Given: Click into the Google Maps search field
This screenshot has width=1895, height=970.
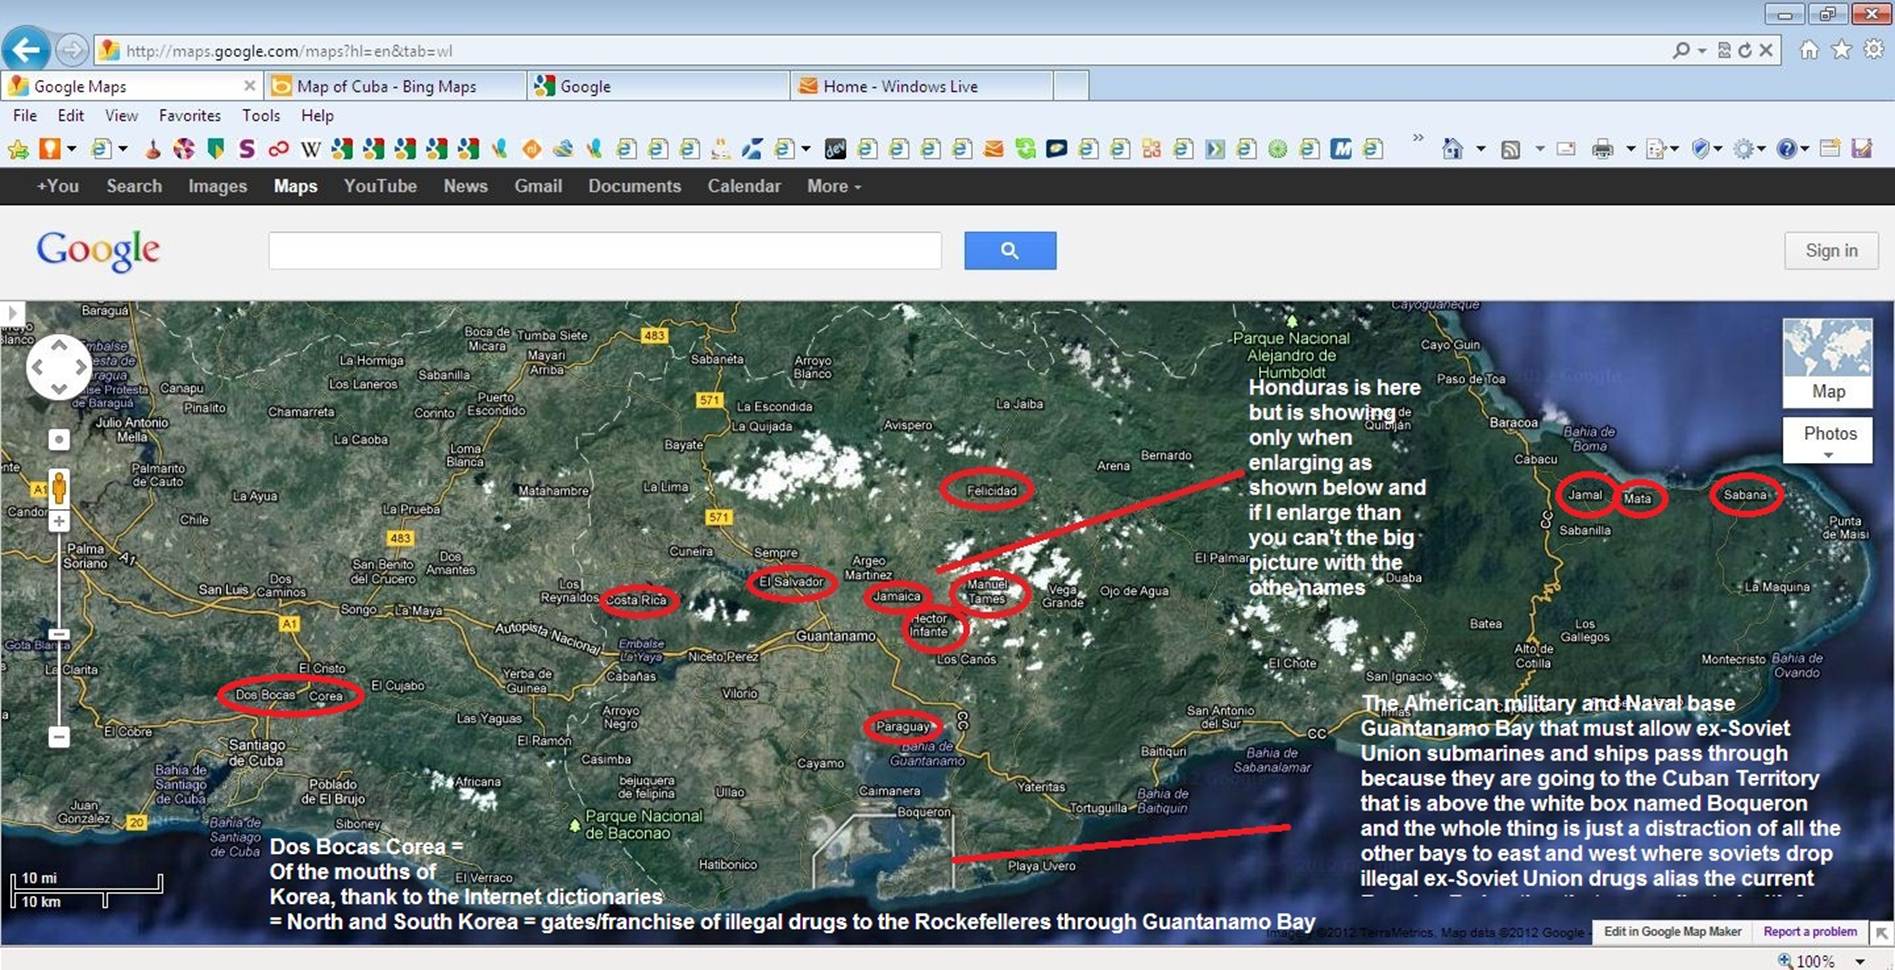Looking at the screenshot, I should [605, 251].
